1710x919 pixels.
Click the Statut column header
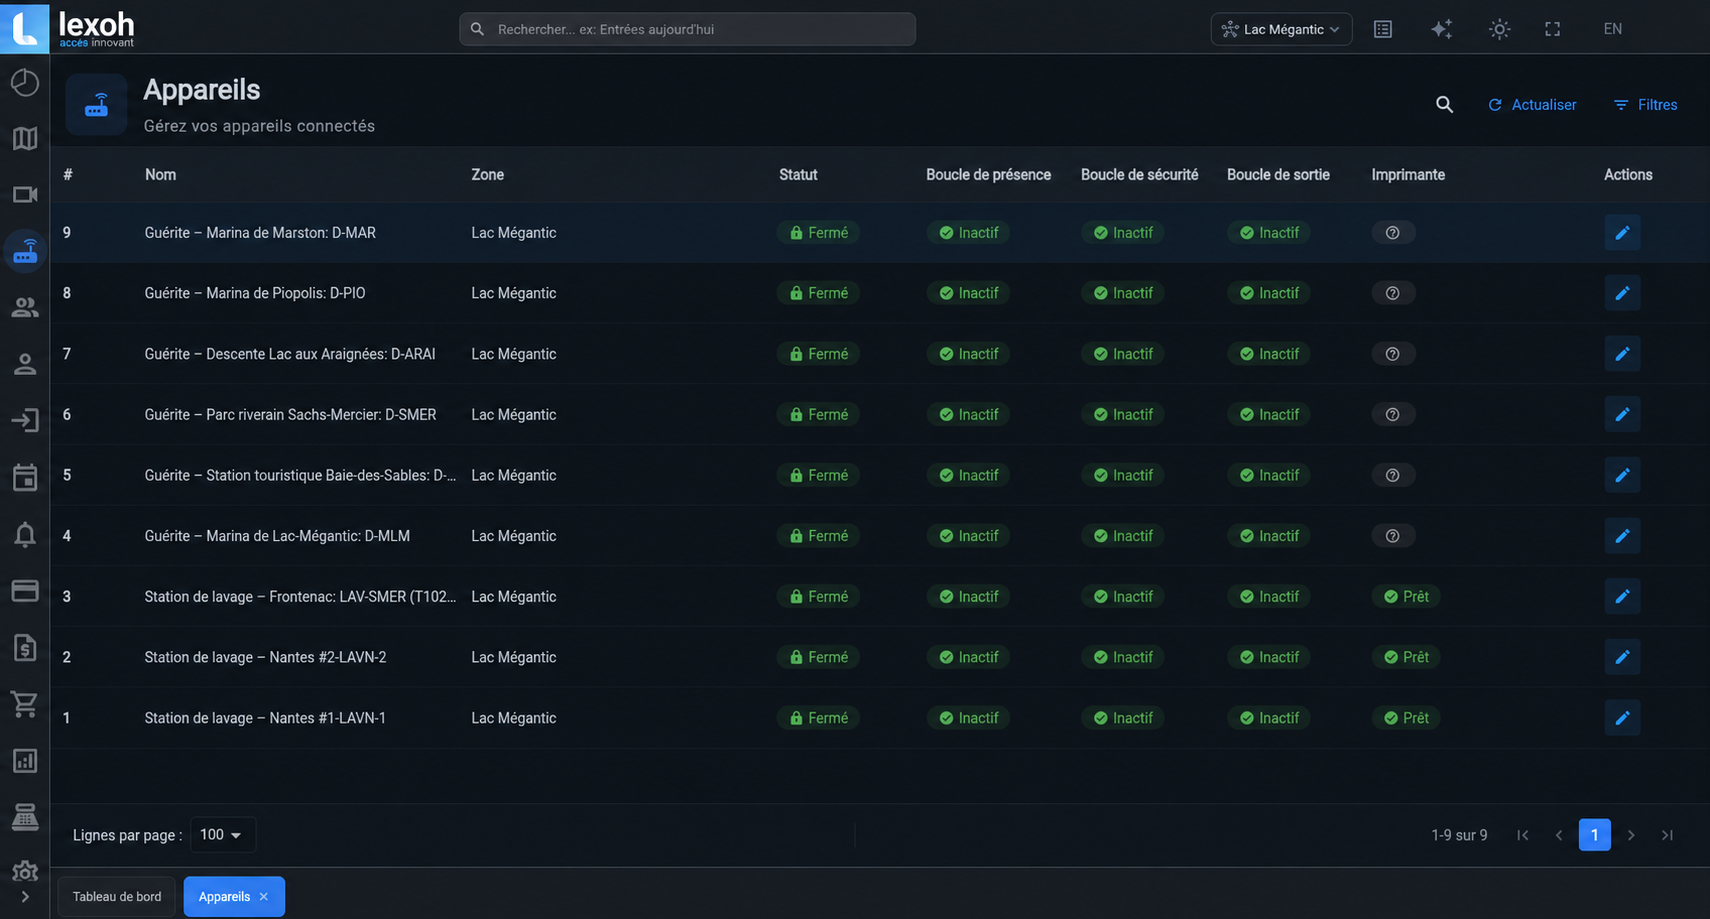pos(798,175)
